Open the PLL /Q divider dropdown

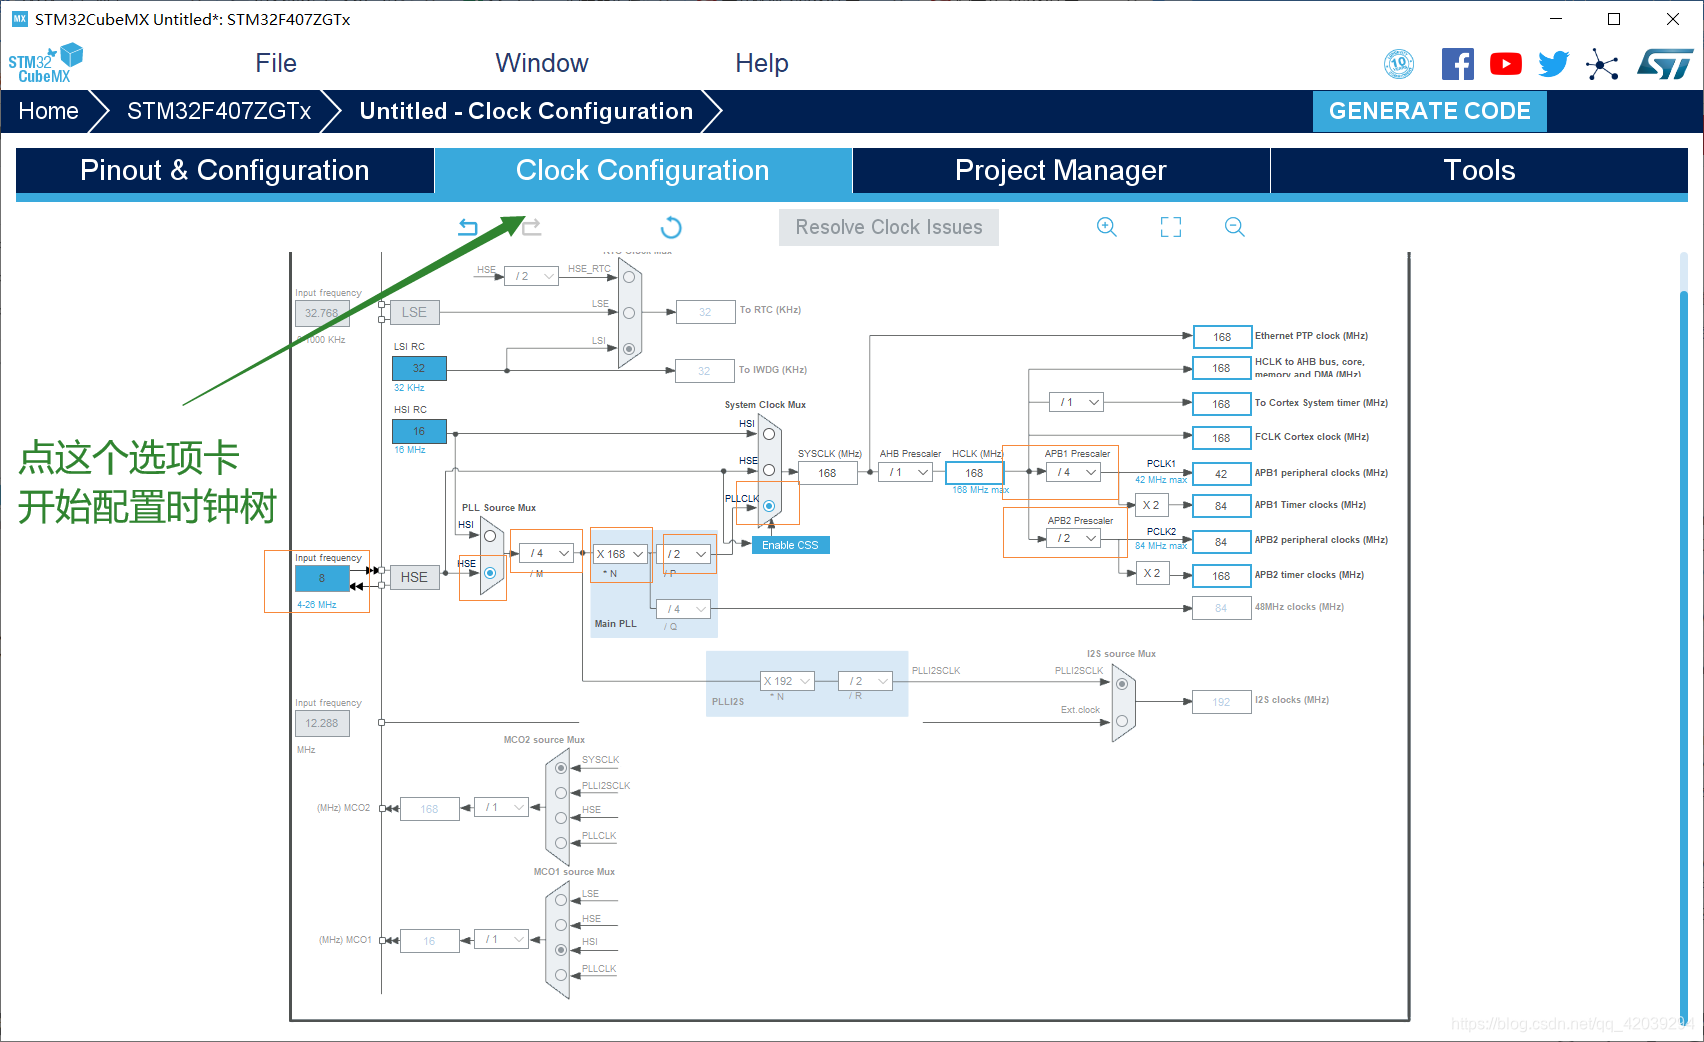(685, 609)
